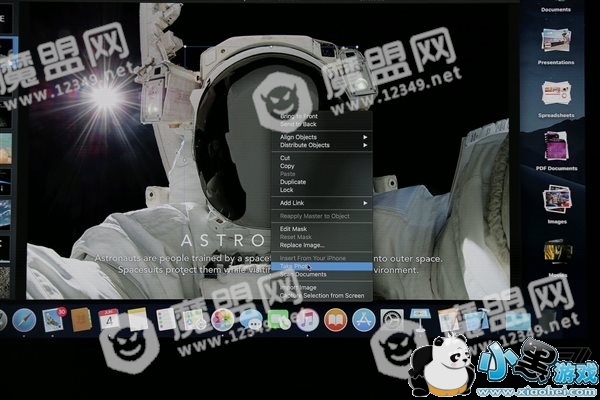The height and width of the screenshot is (400, 600).
Task: Expand the Add Link submenu
Action: pos(322,203)
